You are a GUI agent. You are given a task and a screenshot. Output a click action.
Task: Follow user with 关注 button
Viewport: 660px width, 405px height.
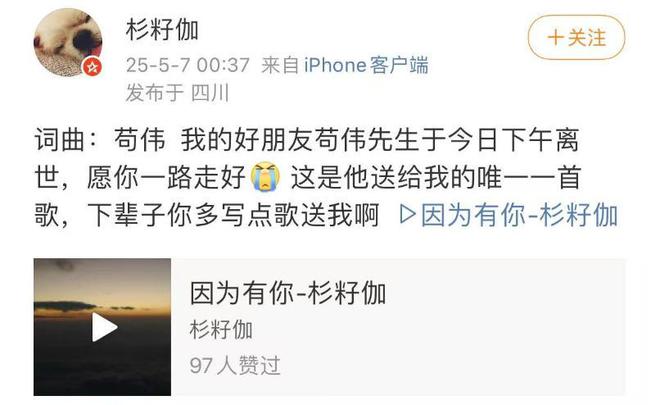[x=576, y=37]
